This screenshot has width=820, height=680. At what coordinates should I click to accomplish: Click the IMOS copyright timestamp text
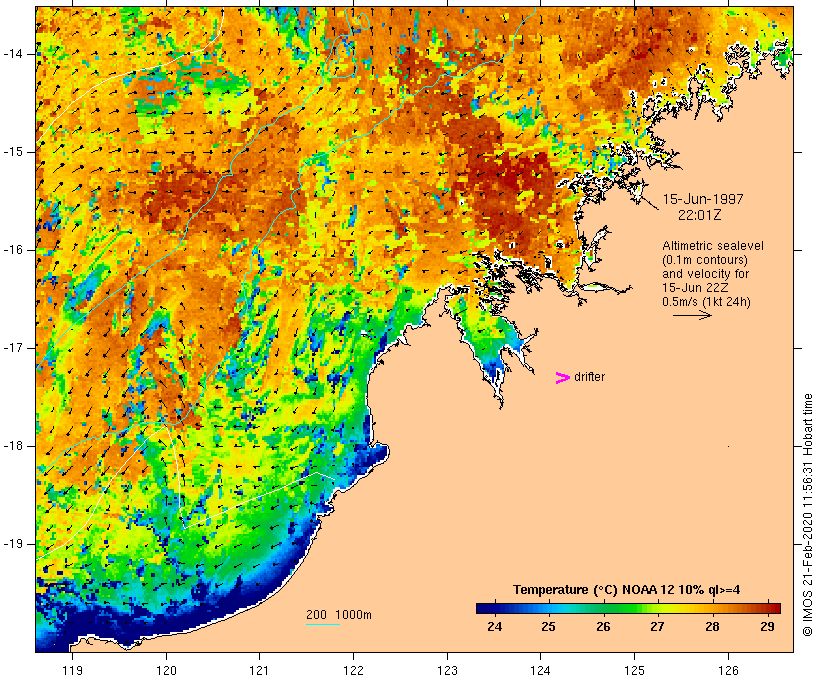coord(807,515)
